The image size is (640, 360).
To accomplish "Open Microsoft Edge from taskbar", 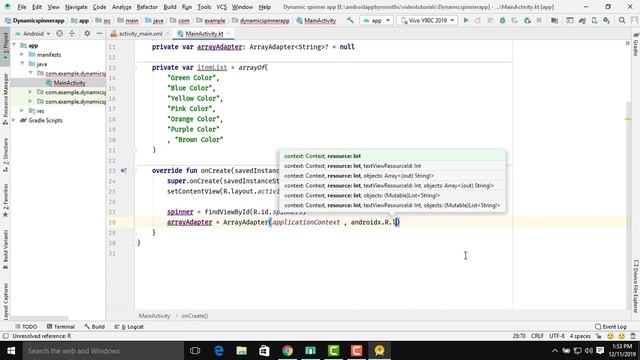I will pyautogui.click(x=219, y=351).
